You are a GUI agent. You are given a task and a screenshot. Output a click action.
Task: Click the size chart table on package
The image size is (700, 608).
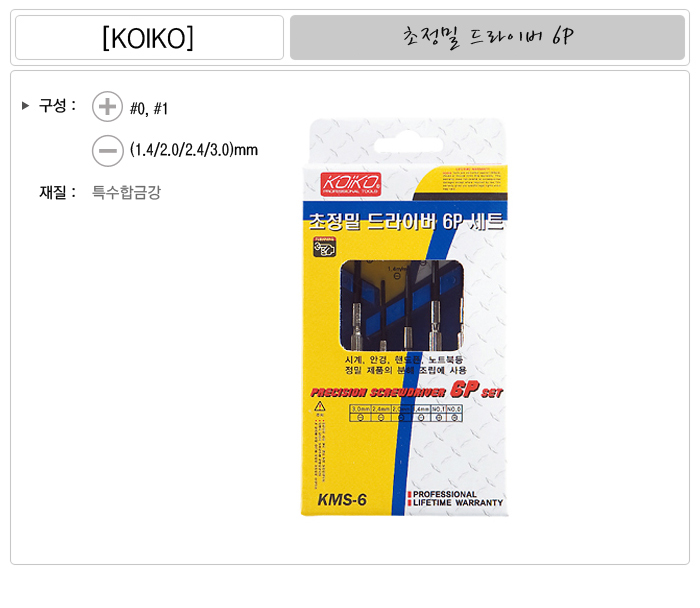pos(406,413)
